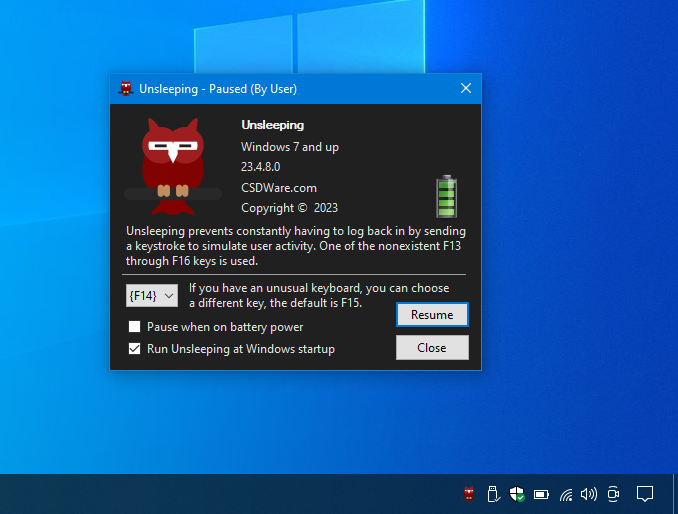Close the dialog with the X button
678x514 pixels.
point(466,88)
